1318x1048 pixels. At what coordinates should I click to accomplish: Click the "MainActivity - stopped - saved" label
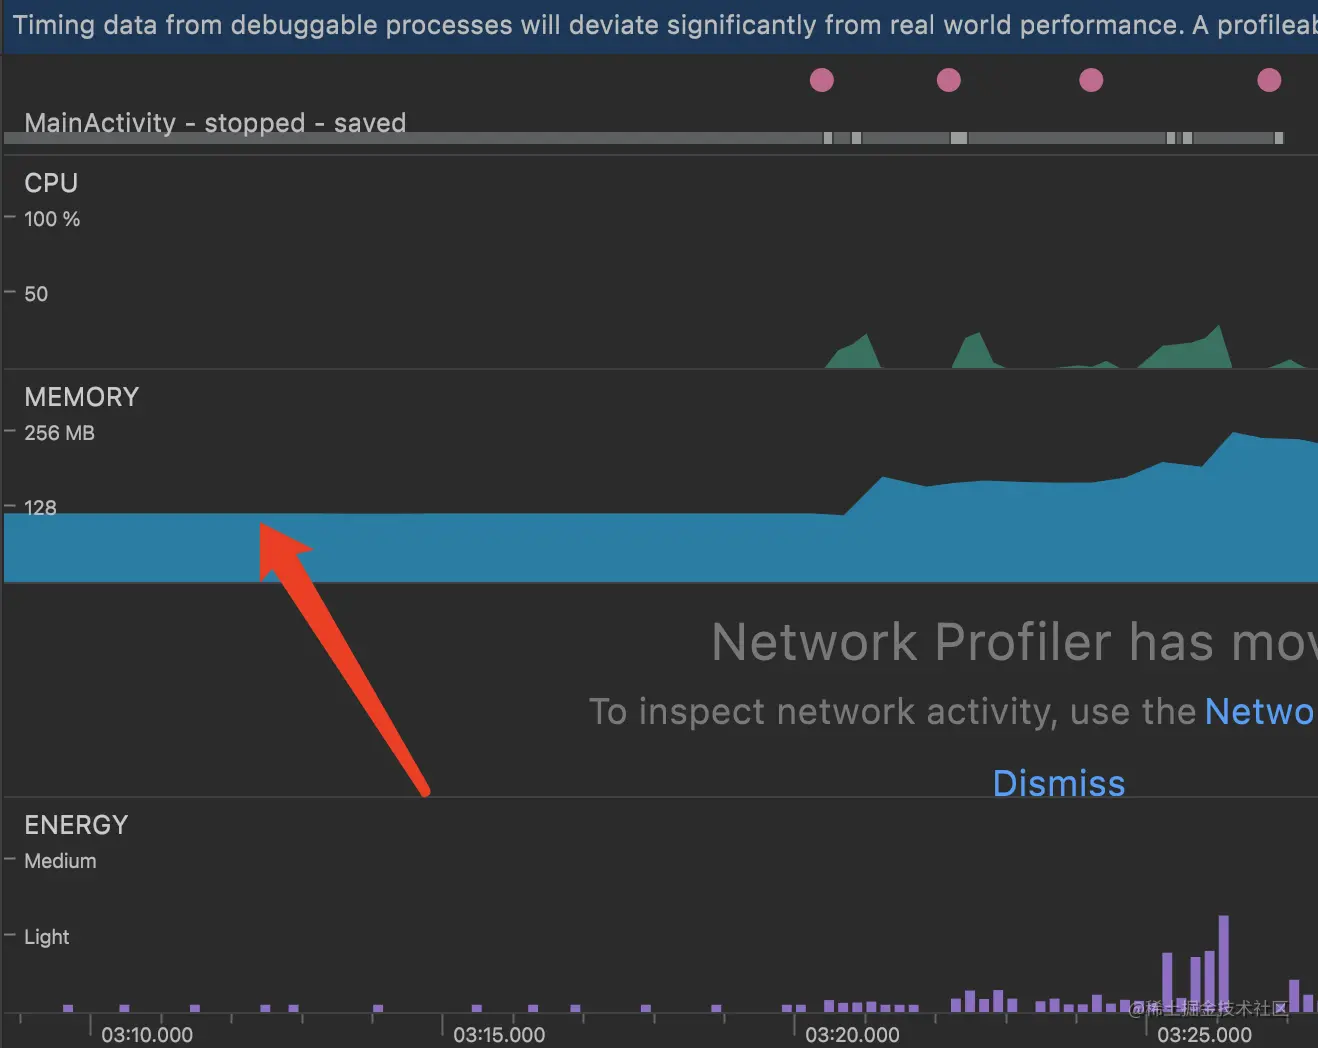pos(215,123)
